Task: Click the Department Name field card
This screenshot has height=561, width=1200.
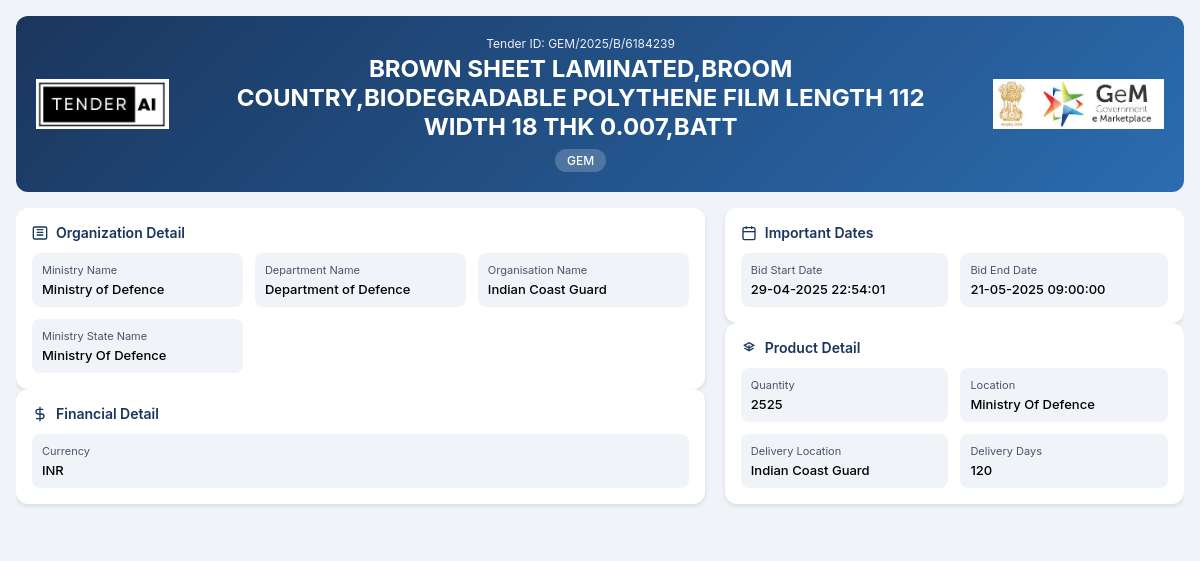Action: (360, 280)
